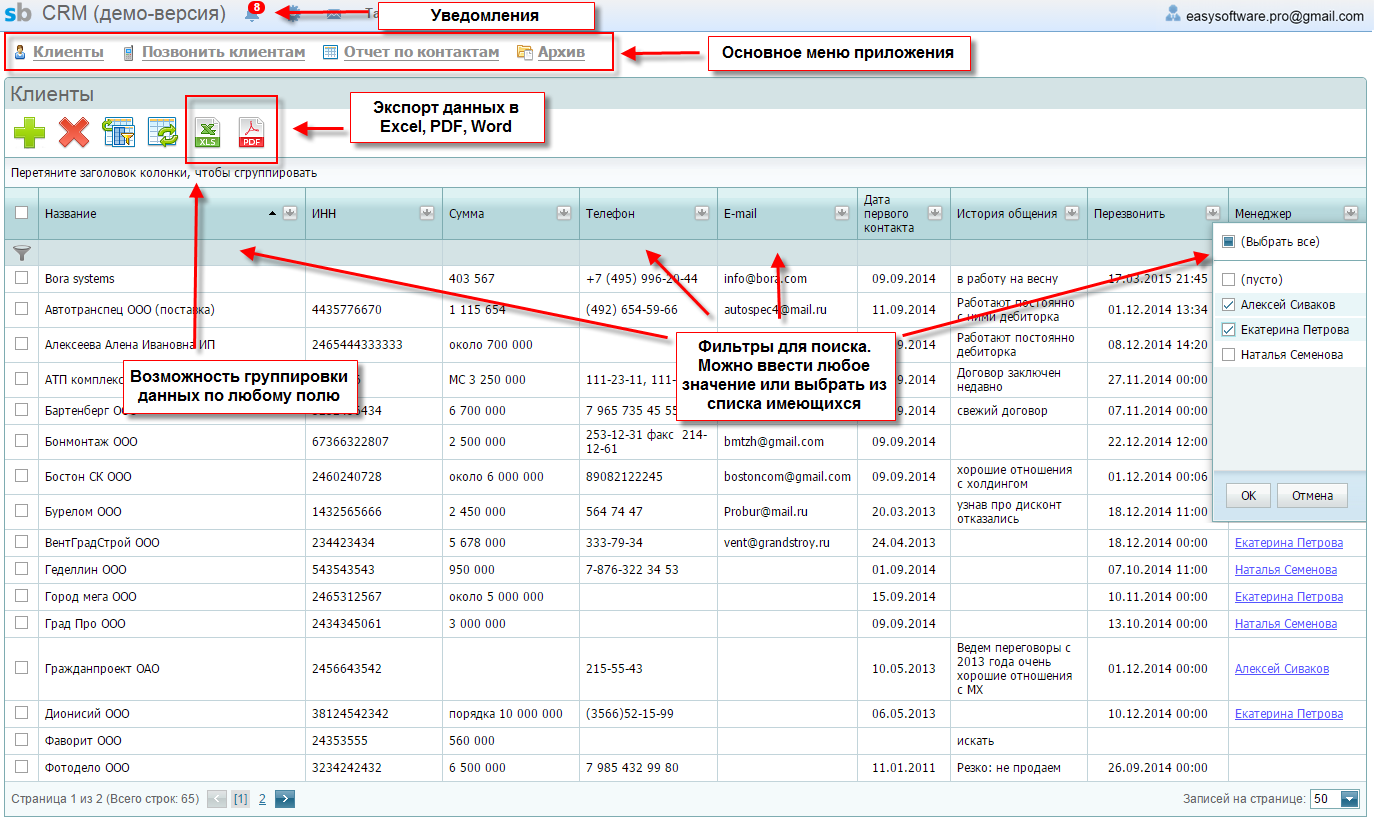Viewport: 1374px width, 817px height.
Task: Check the Bora systems row checkbox
Action: coord(22,278)
